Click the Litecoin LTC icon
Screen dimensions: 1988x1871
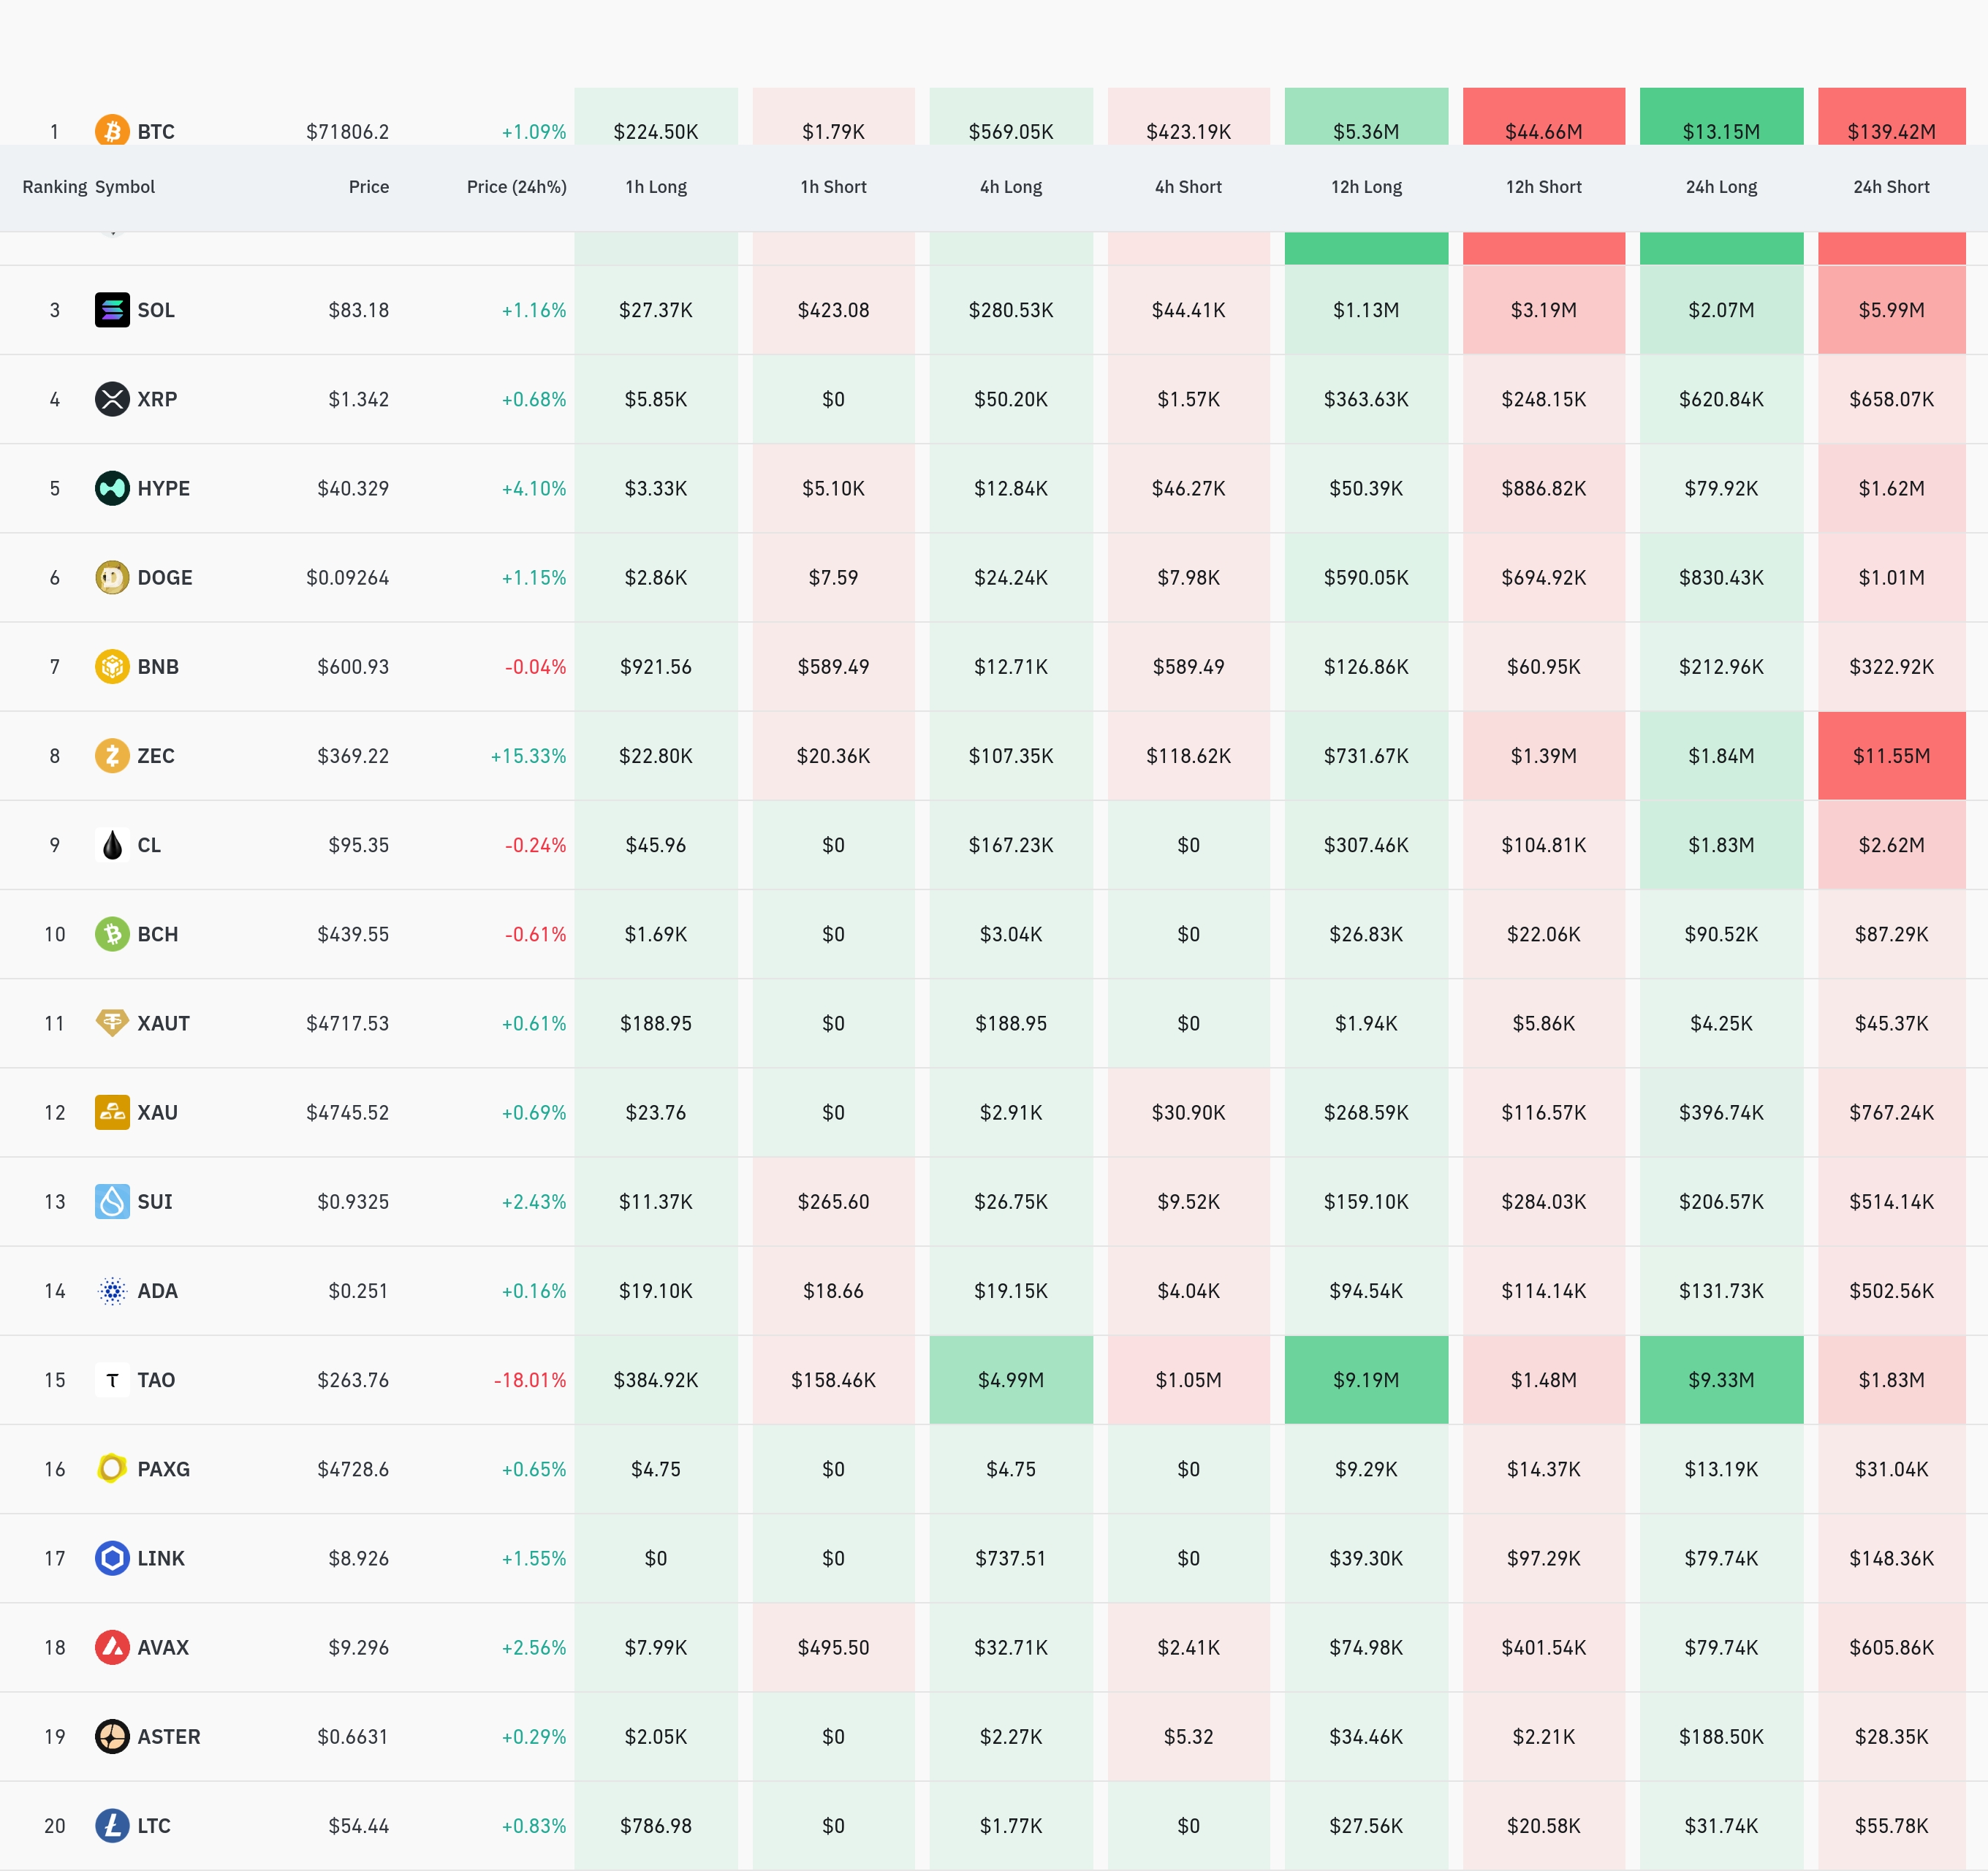(x=112, y=1825)
